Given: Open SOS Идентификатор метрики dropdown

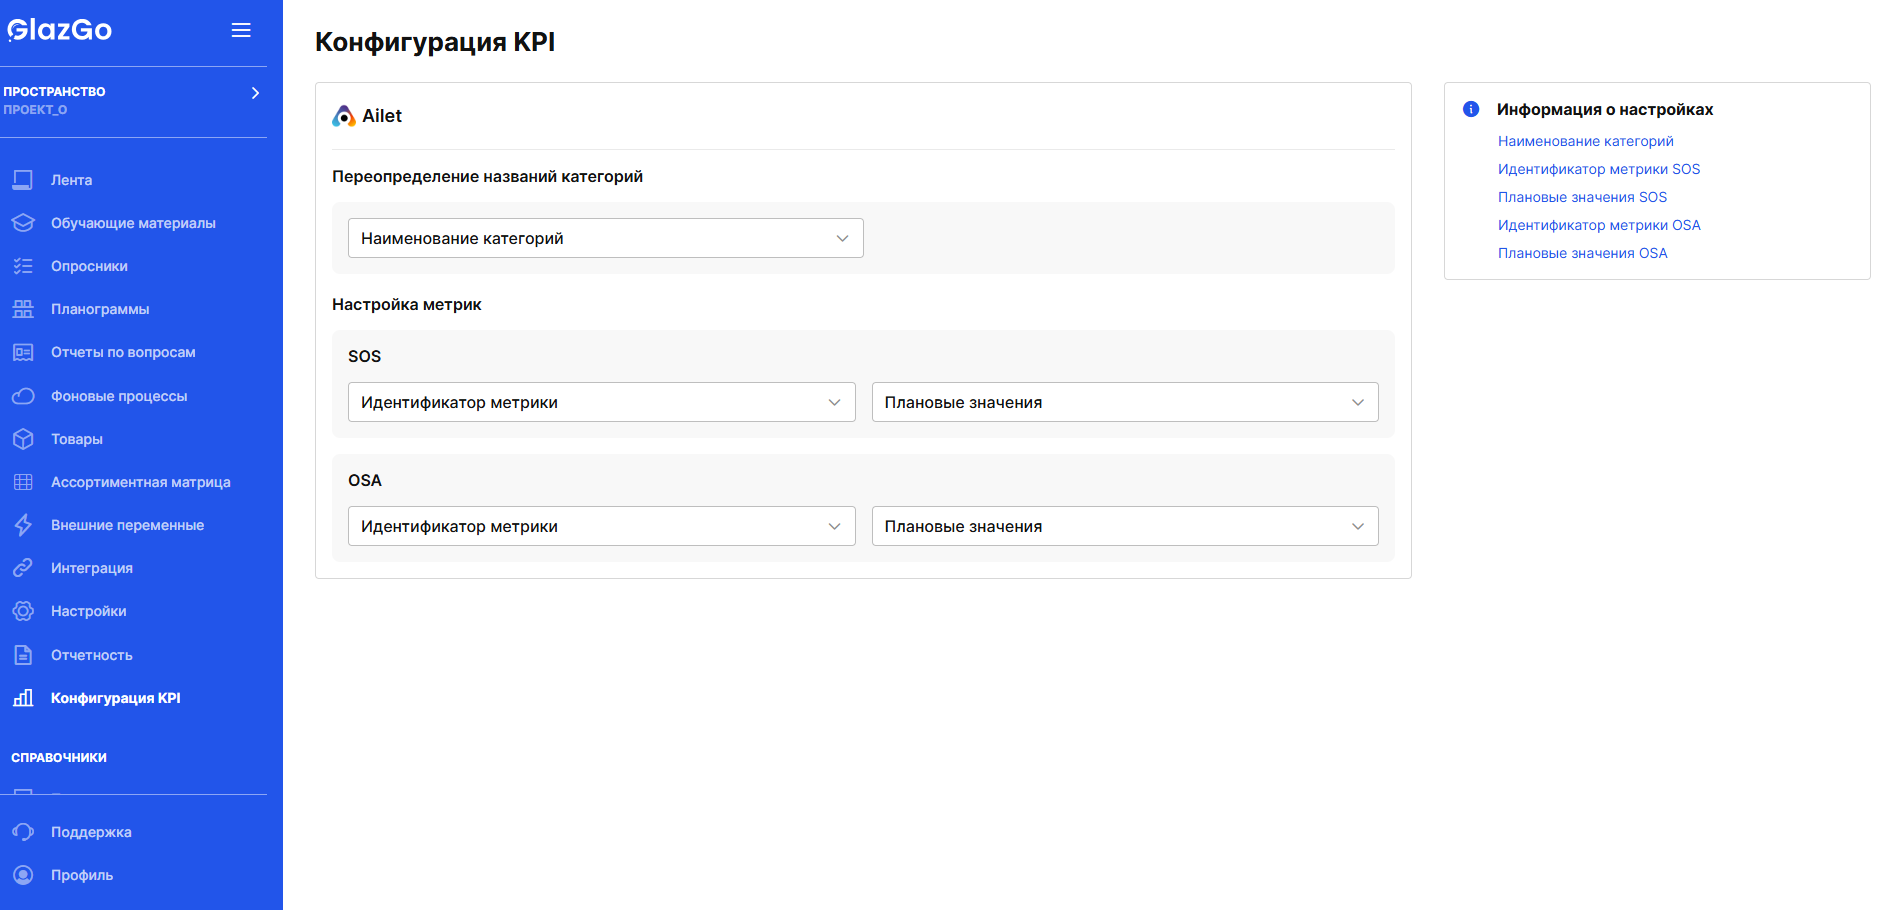Looking at the screenshot, I should click(x=601, y=402).
